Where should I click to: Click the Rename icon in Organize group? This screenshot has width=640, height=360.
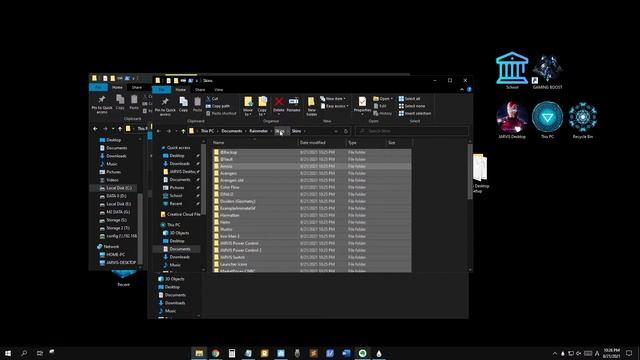(x=293, y=104)
